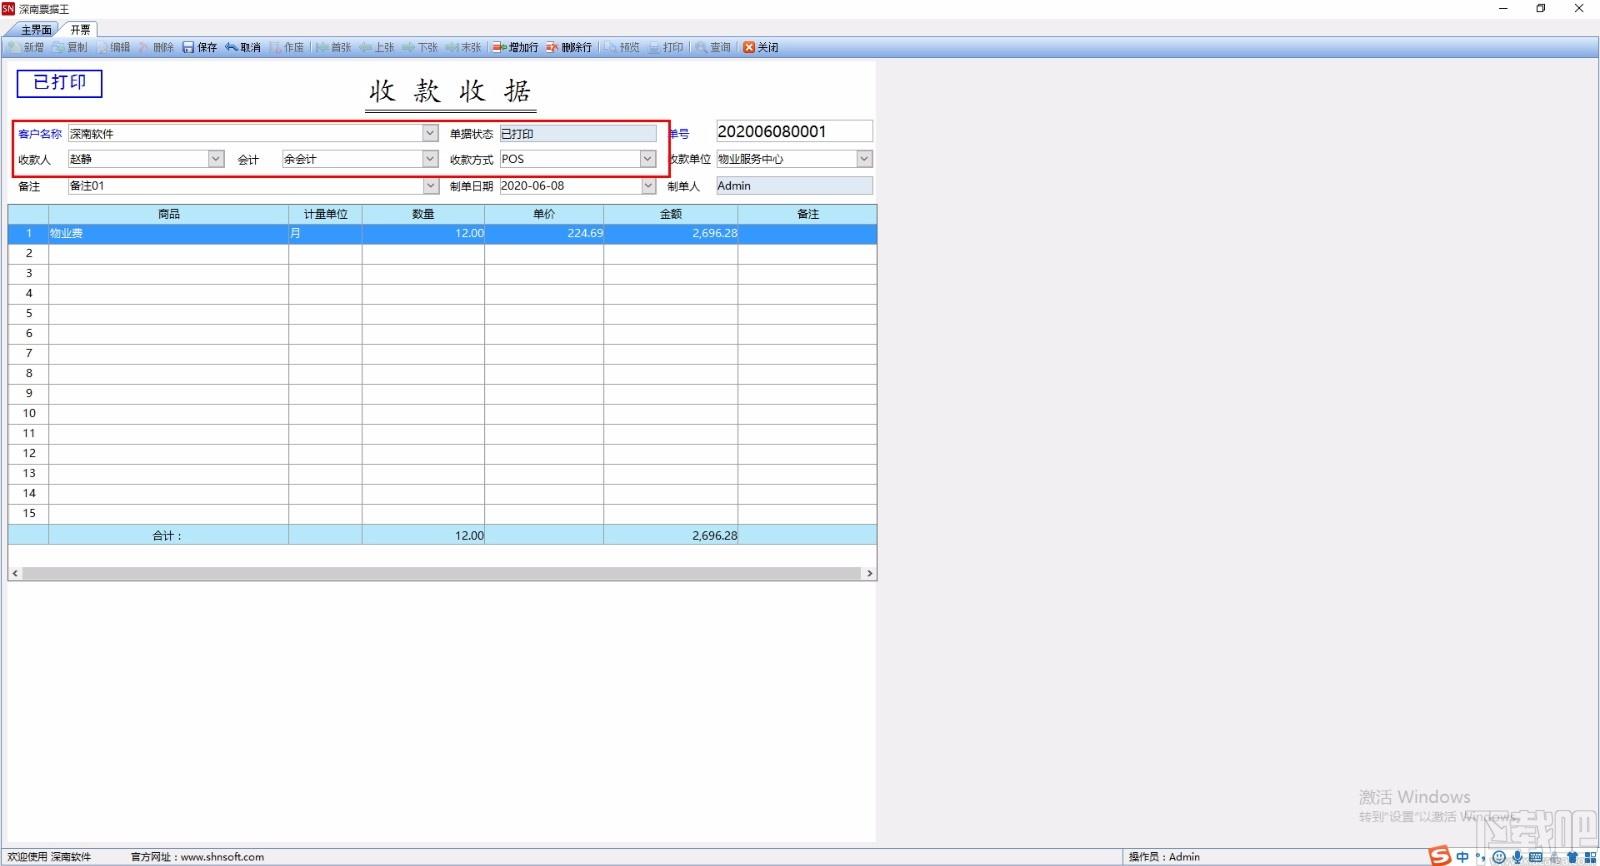Click the input method soft keyboard icon
The height and width of the screenshot is (866, 1600).
click(1535, 857)
